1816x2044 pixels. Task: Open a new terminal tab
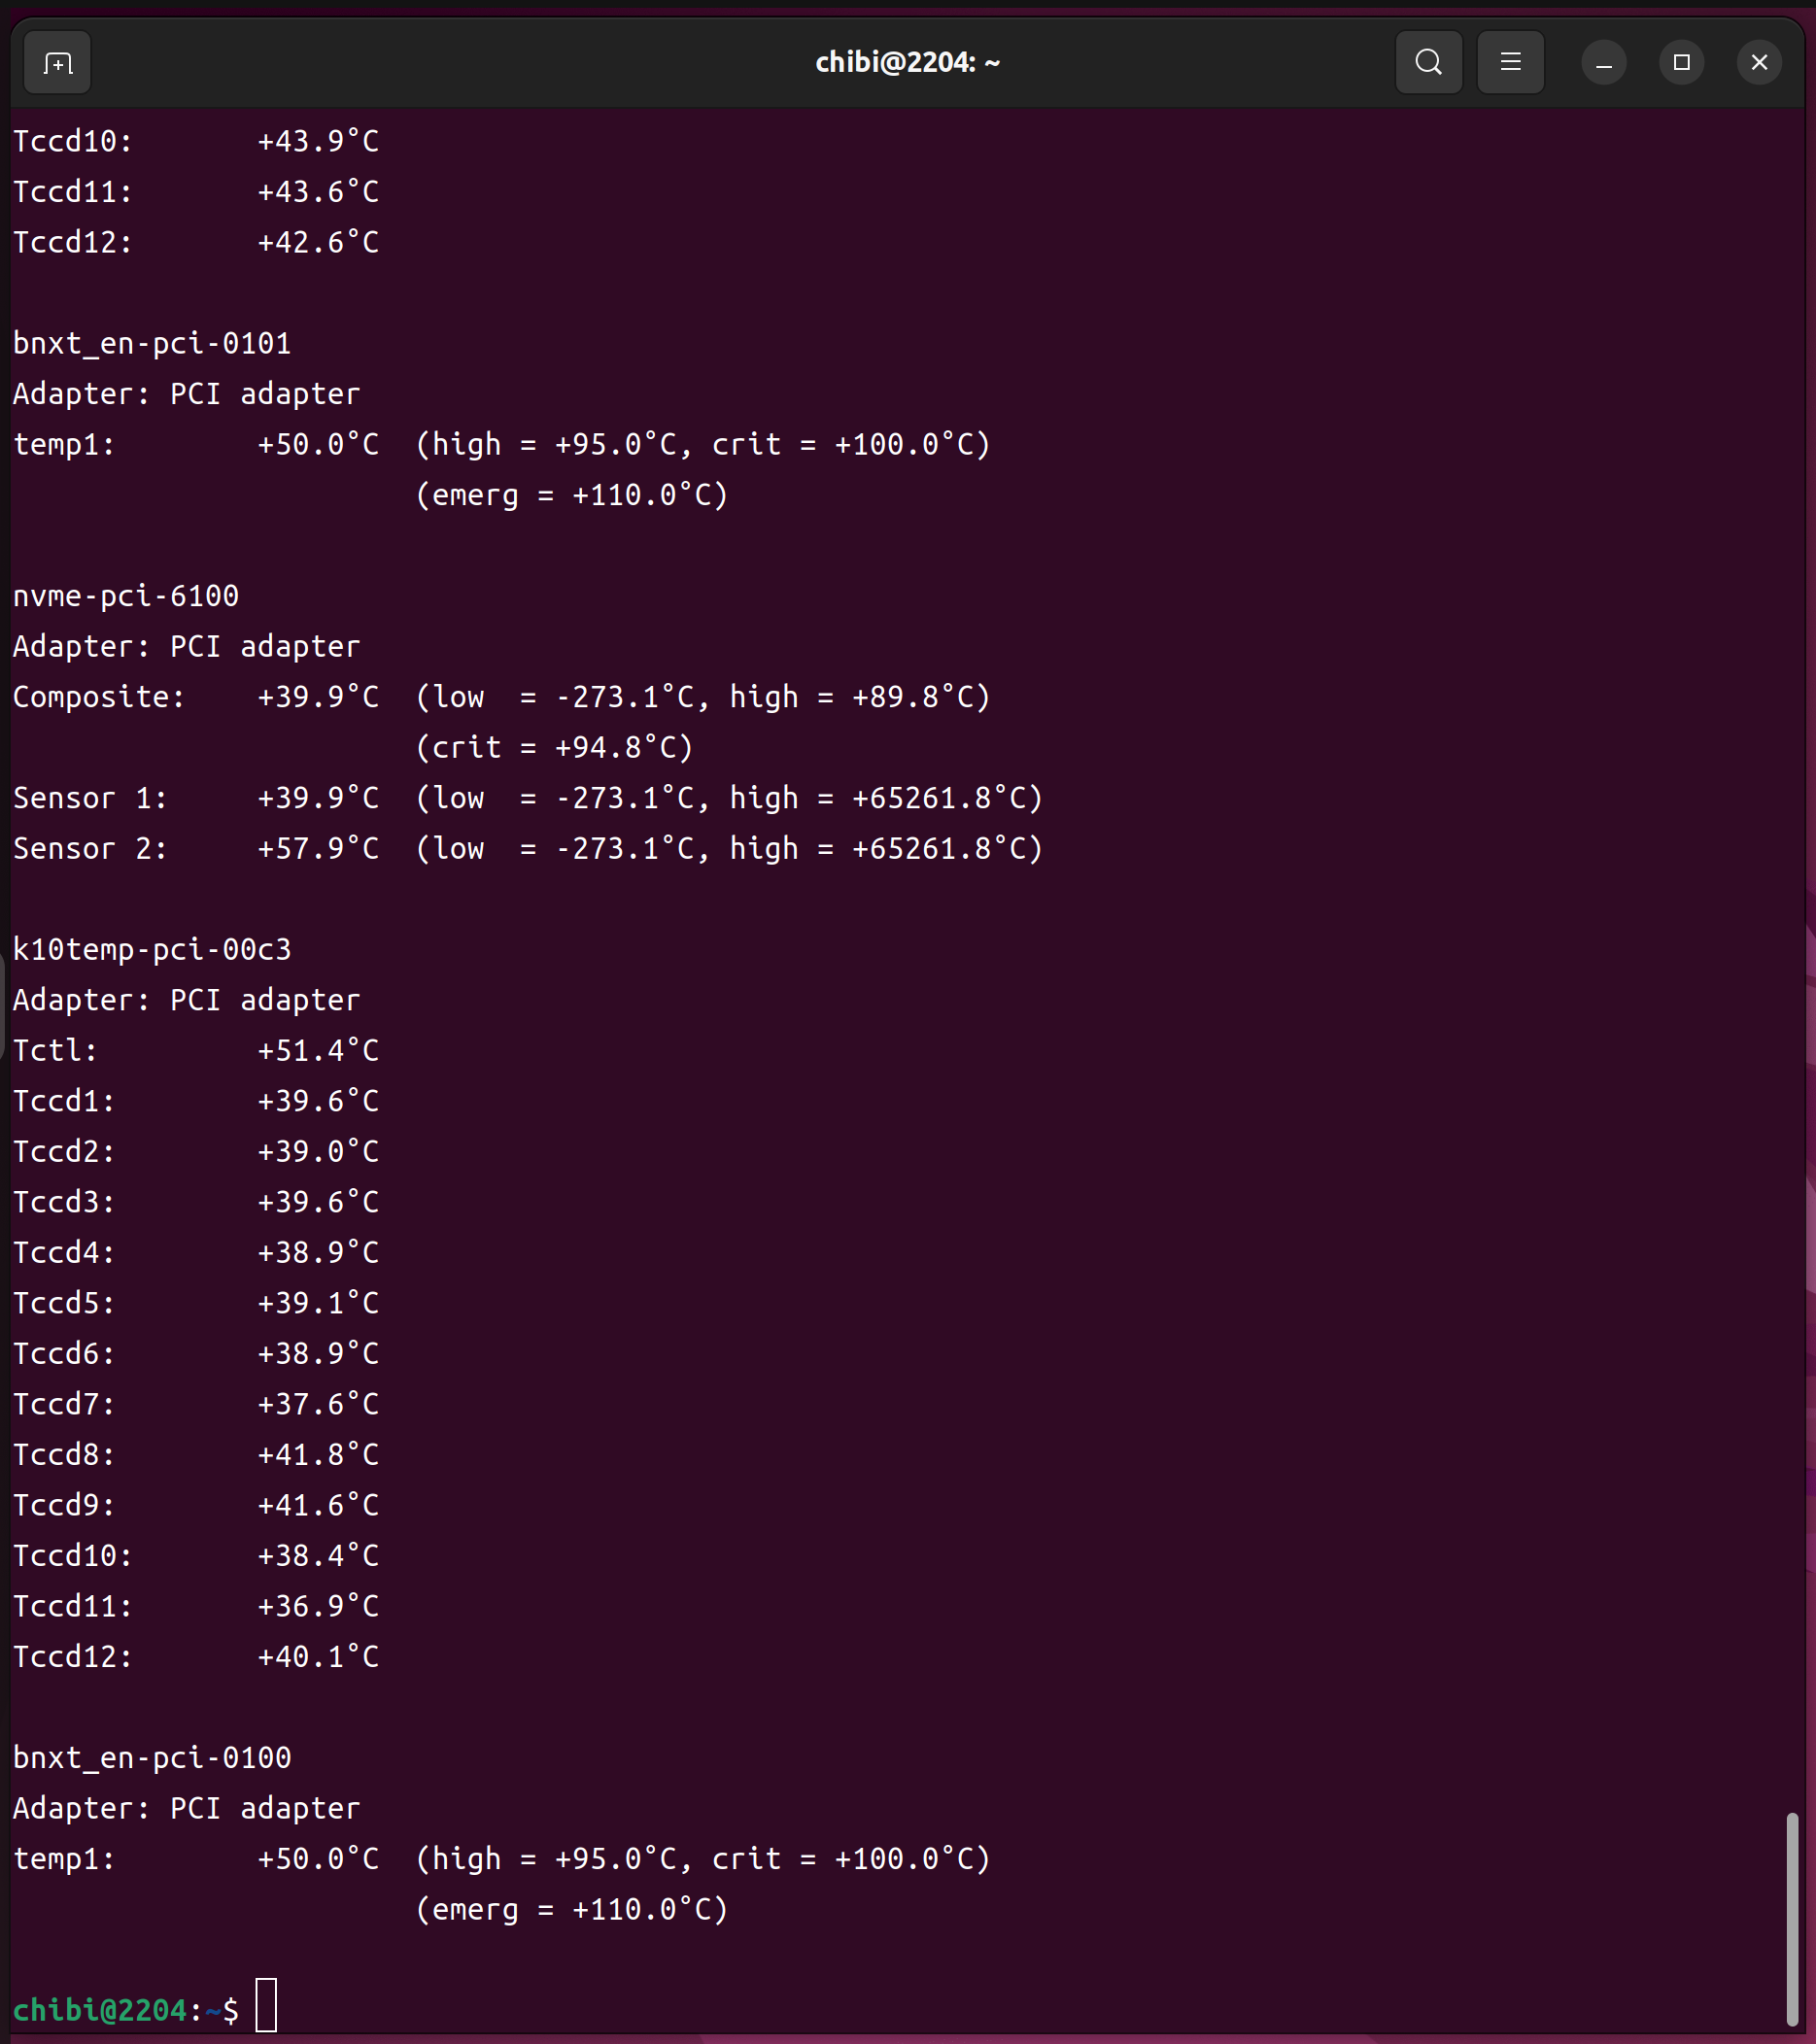pyautogui.click(x=57, y=63)
